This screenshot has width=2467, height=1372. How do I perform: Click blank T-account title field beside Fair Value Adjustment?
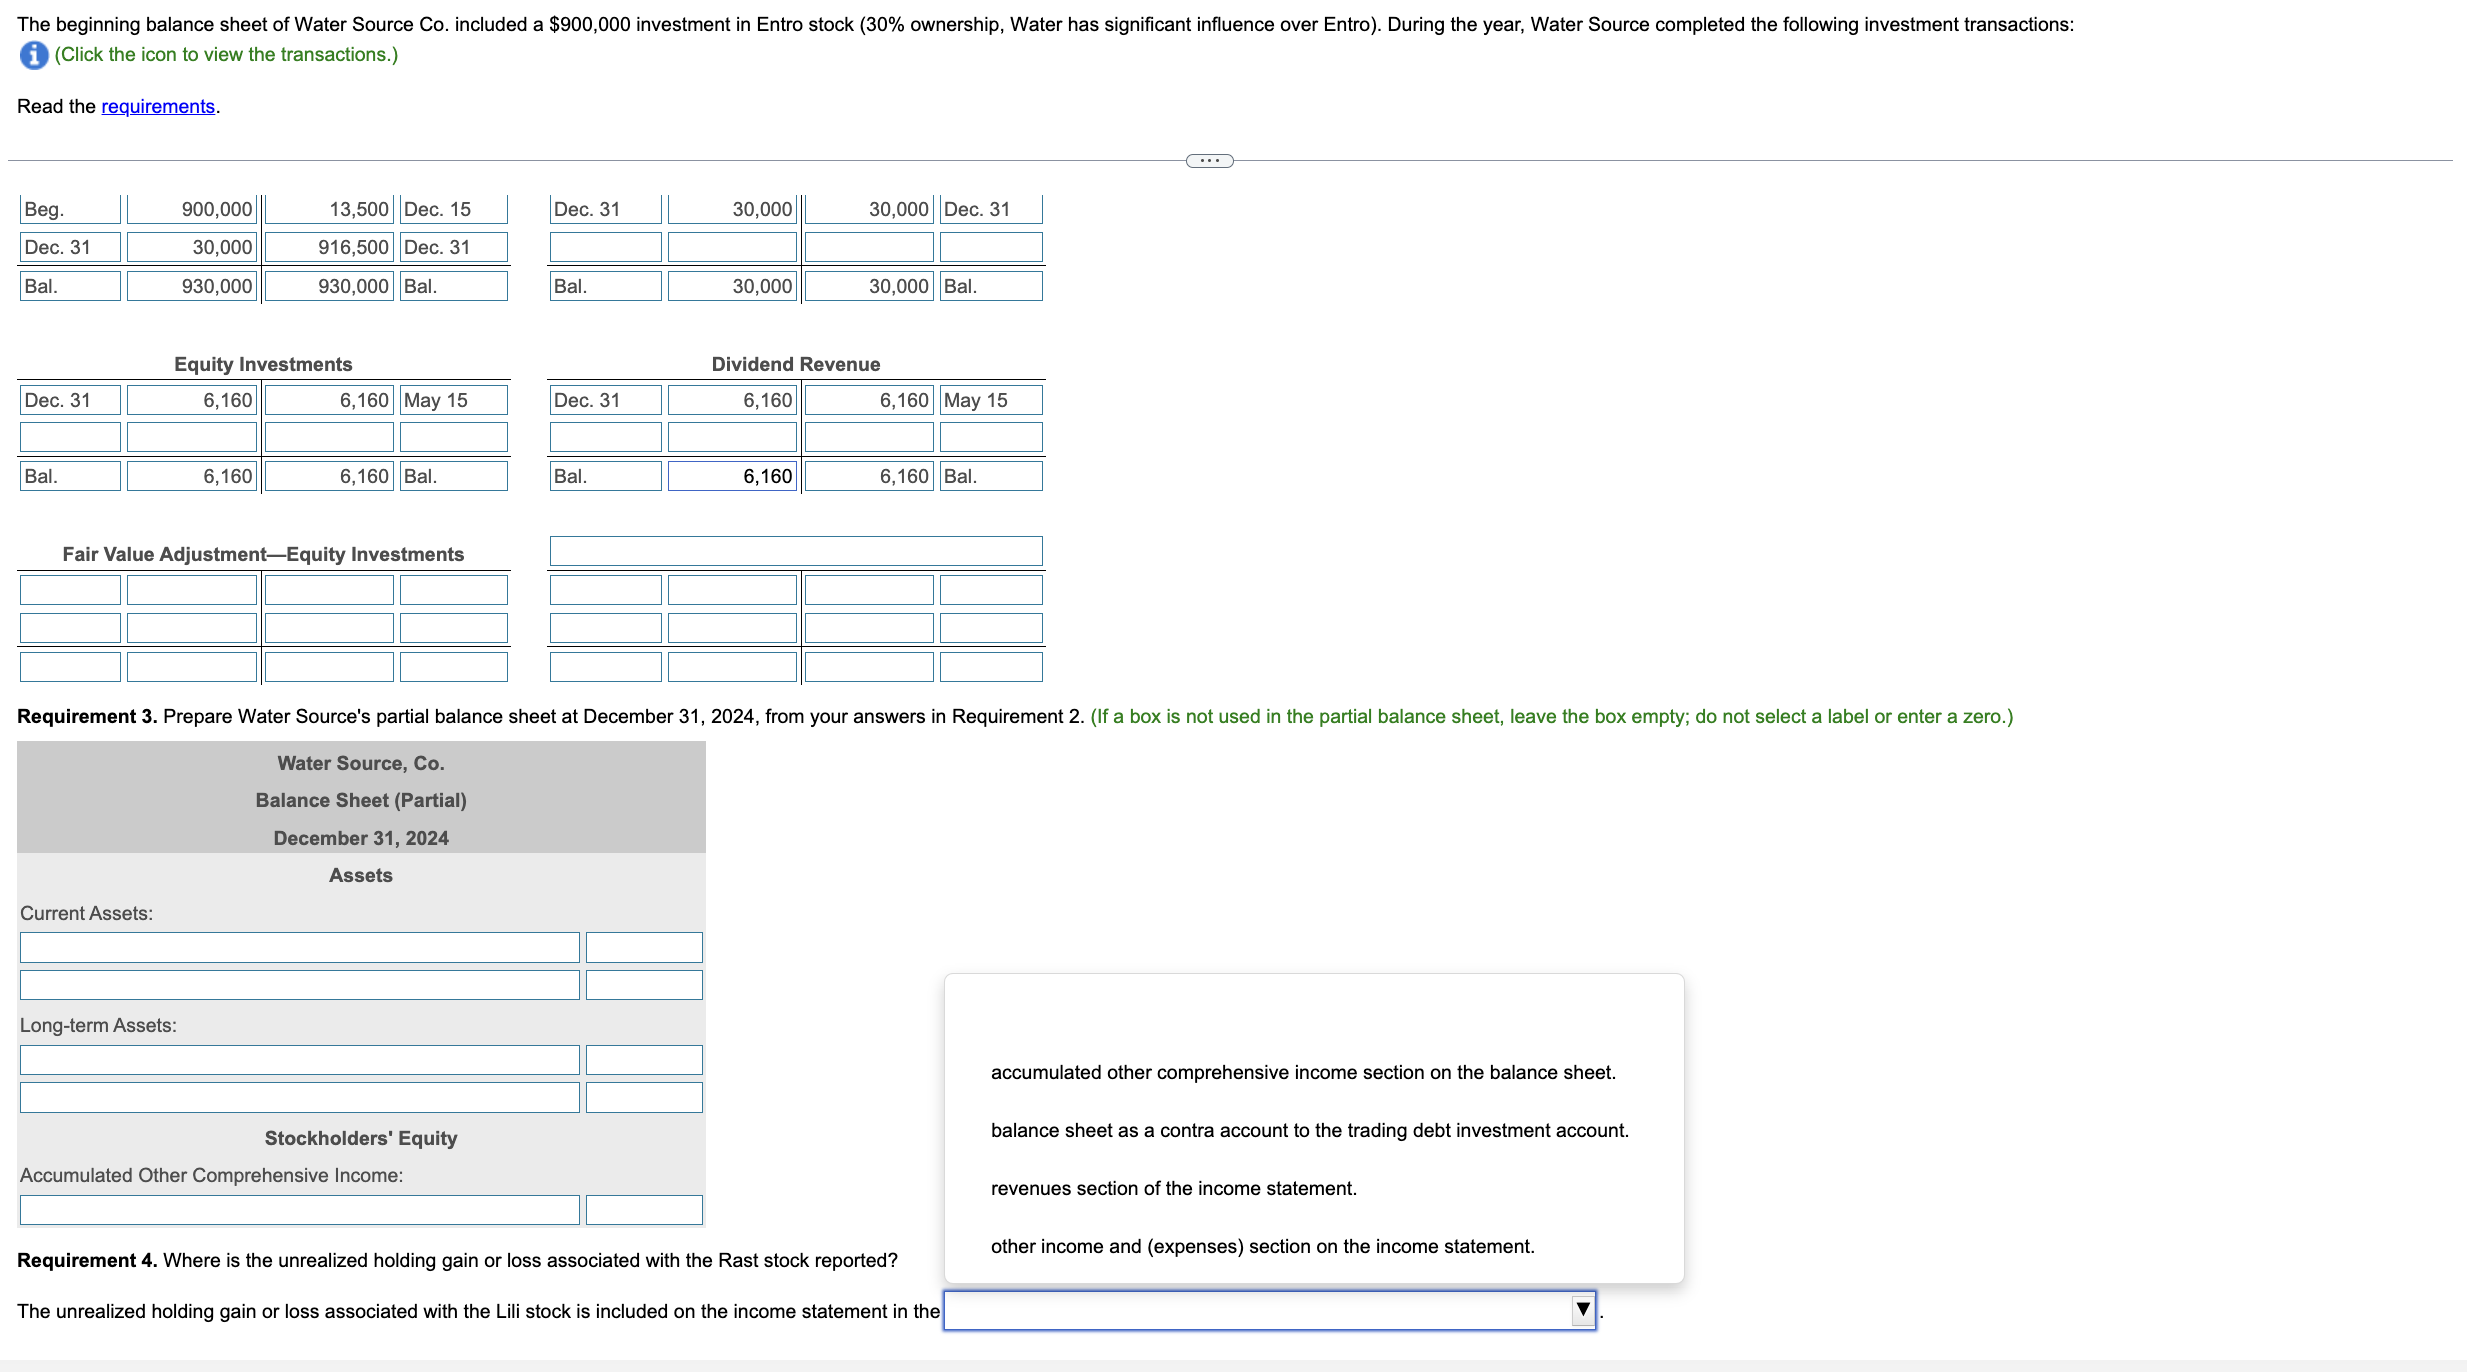point(796,551)
